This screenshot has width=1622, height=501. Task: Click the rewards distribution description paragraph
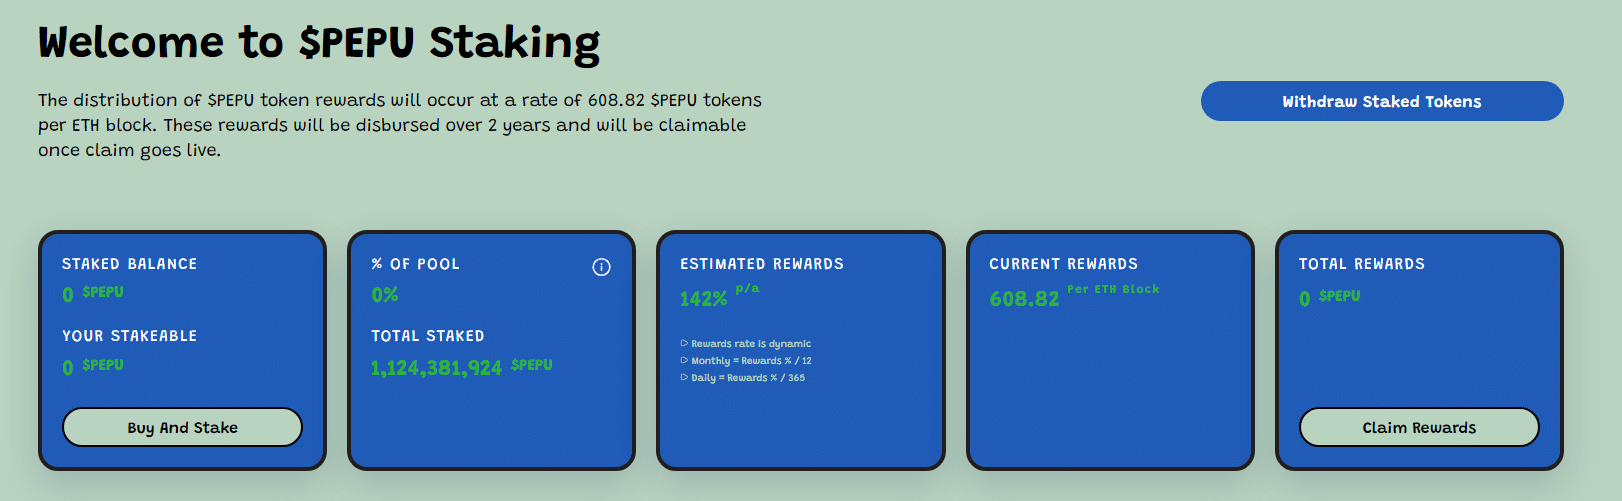[400, 125]
